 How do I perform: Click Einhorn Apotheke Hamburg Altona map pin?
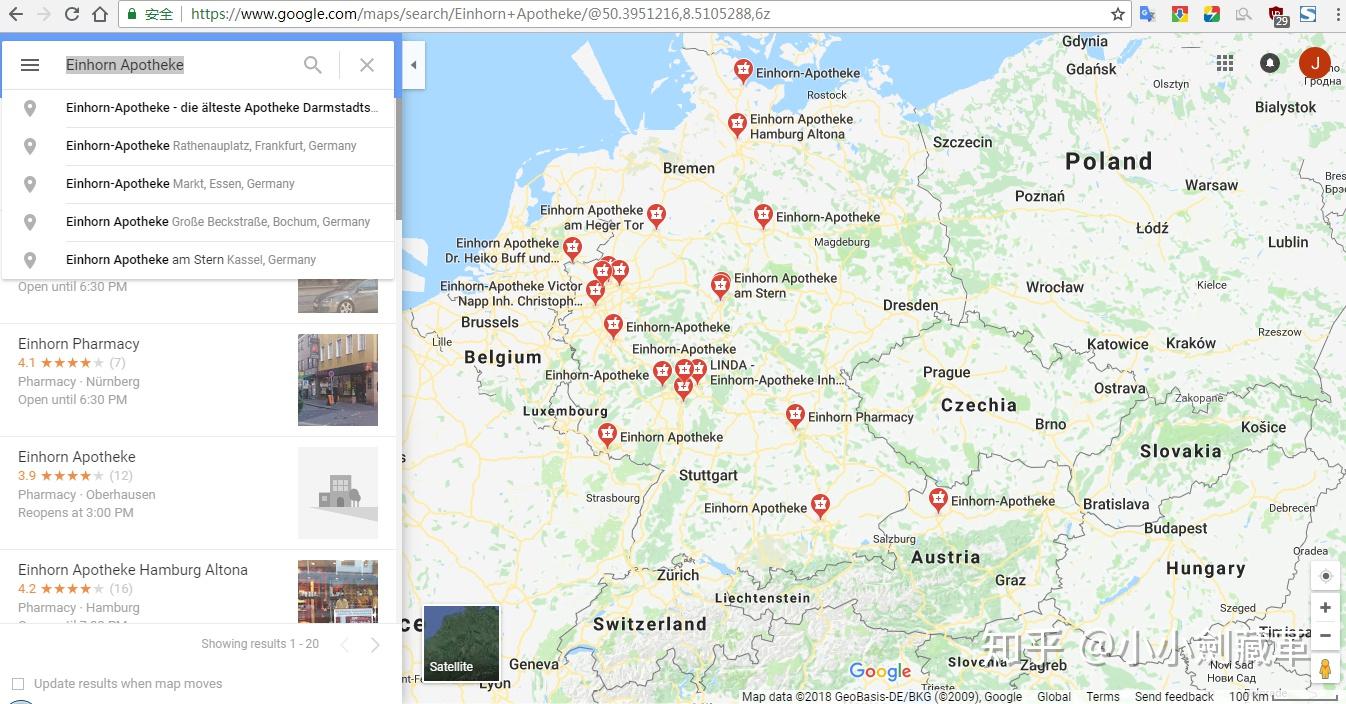(x=737, y=125)
